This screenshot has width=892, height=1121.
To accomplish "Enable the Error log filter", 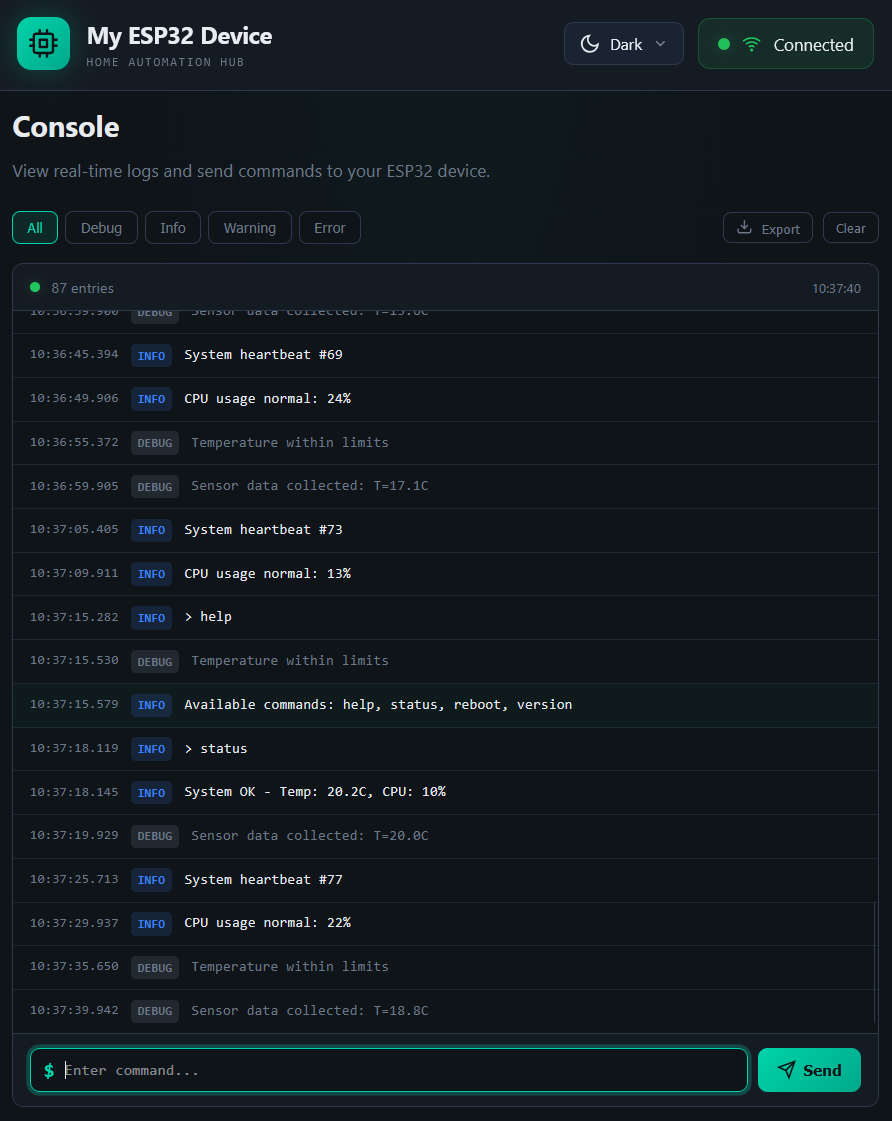I will tap(329, 227).
